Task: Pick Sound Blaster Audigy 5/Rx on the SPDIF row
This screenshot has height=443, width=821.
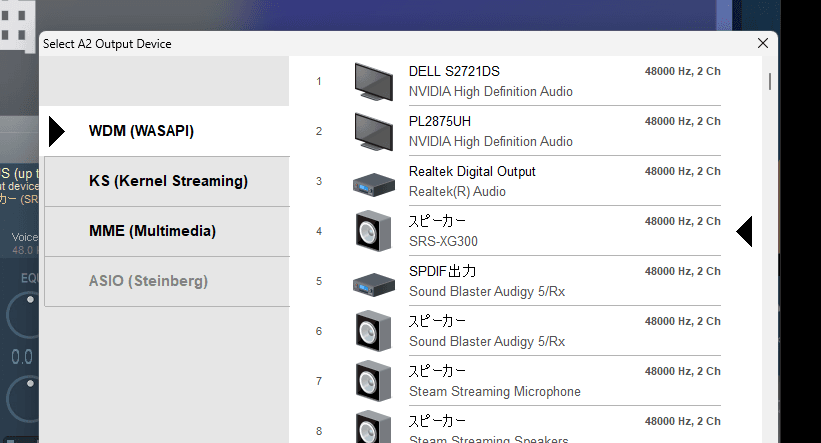Action: 487,292
